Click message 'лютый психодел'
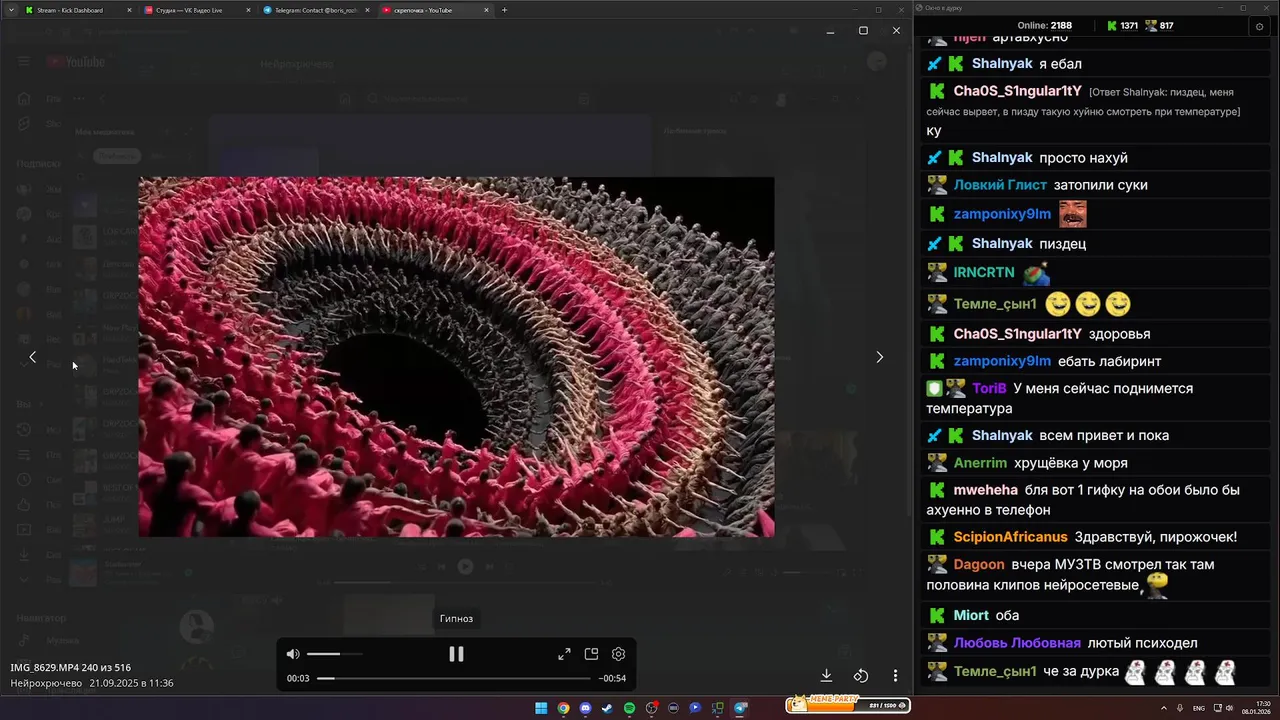This screenshot has width=1280, height=720. (1143, 643)
